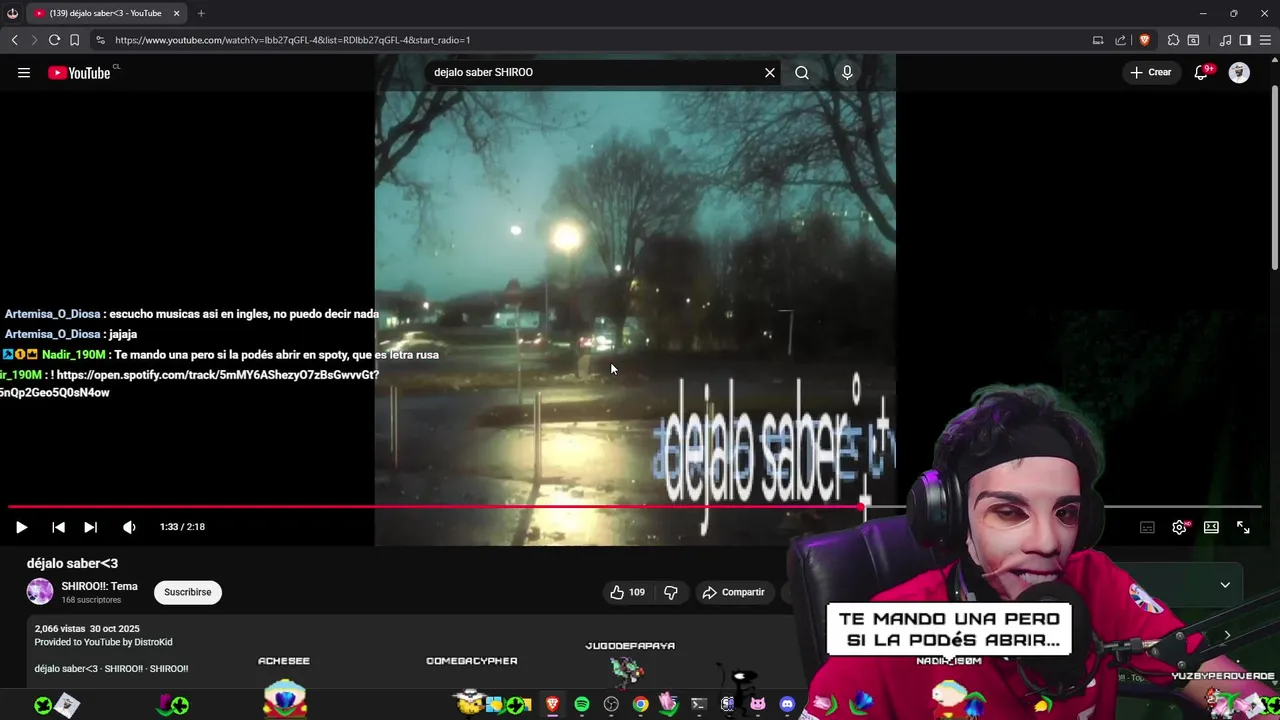The height and width of the screenshot is (720, 1280).
Task: Select the déjalo saber YouTube tab
Action: point(105,13)
